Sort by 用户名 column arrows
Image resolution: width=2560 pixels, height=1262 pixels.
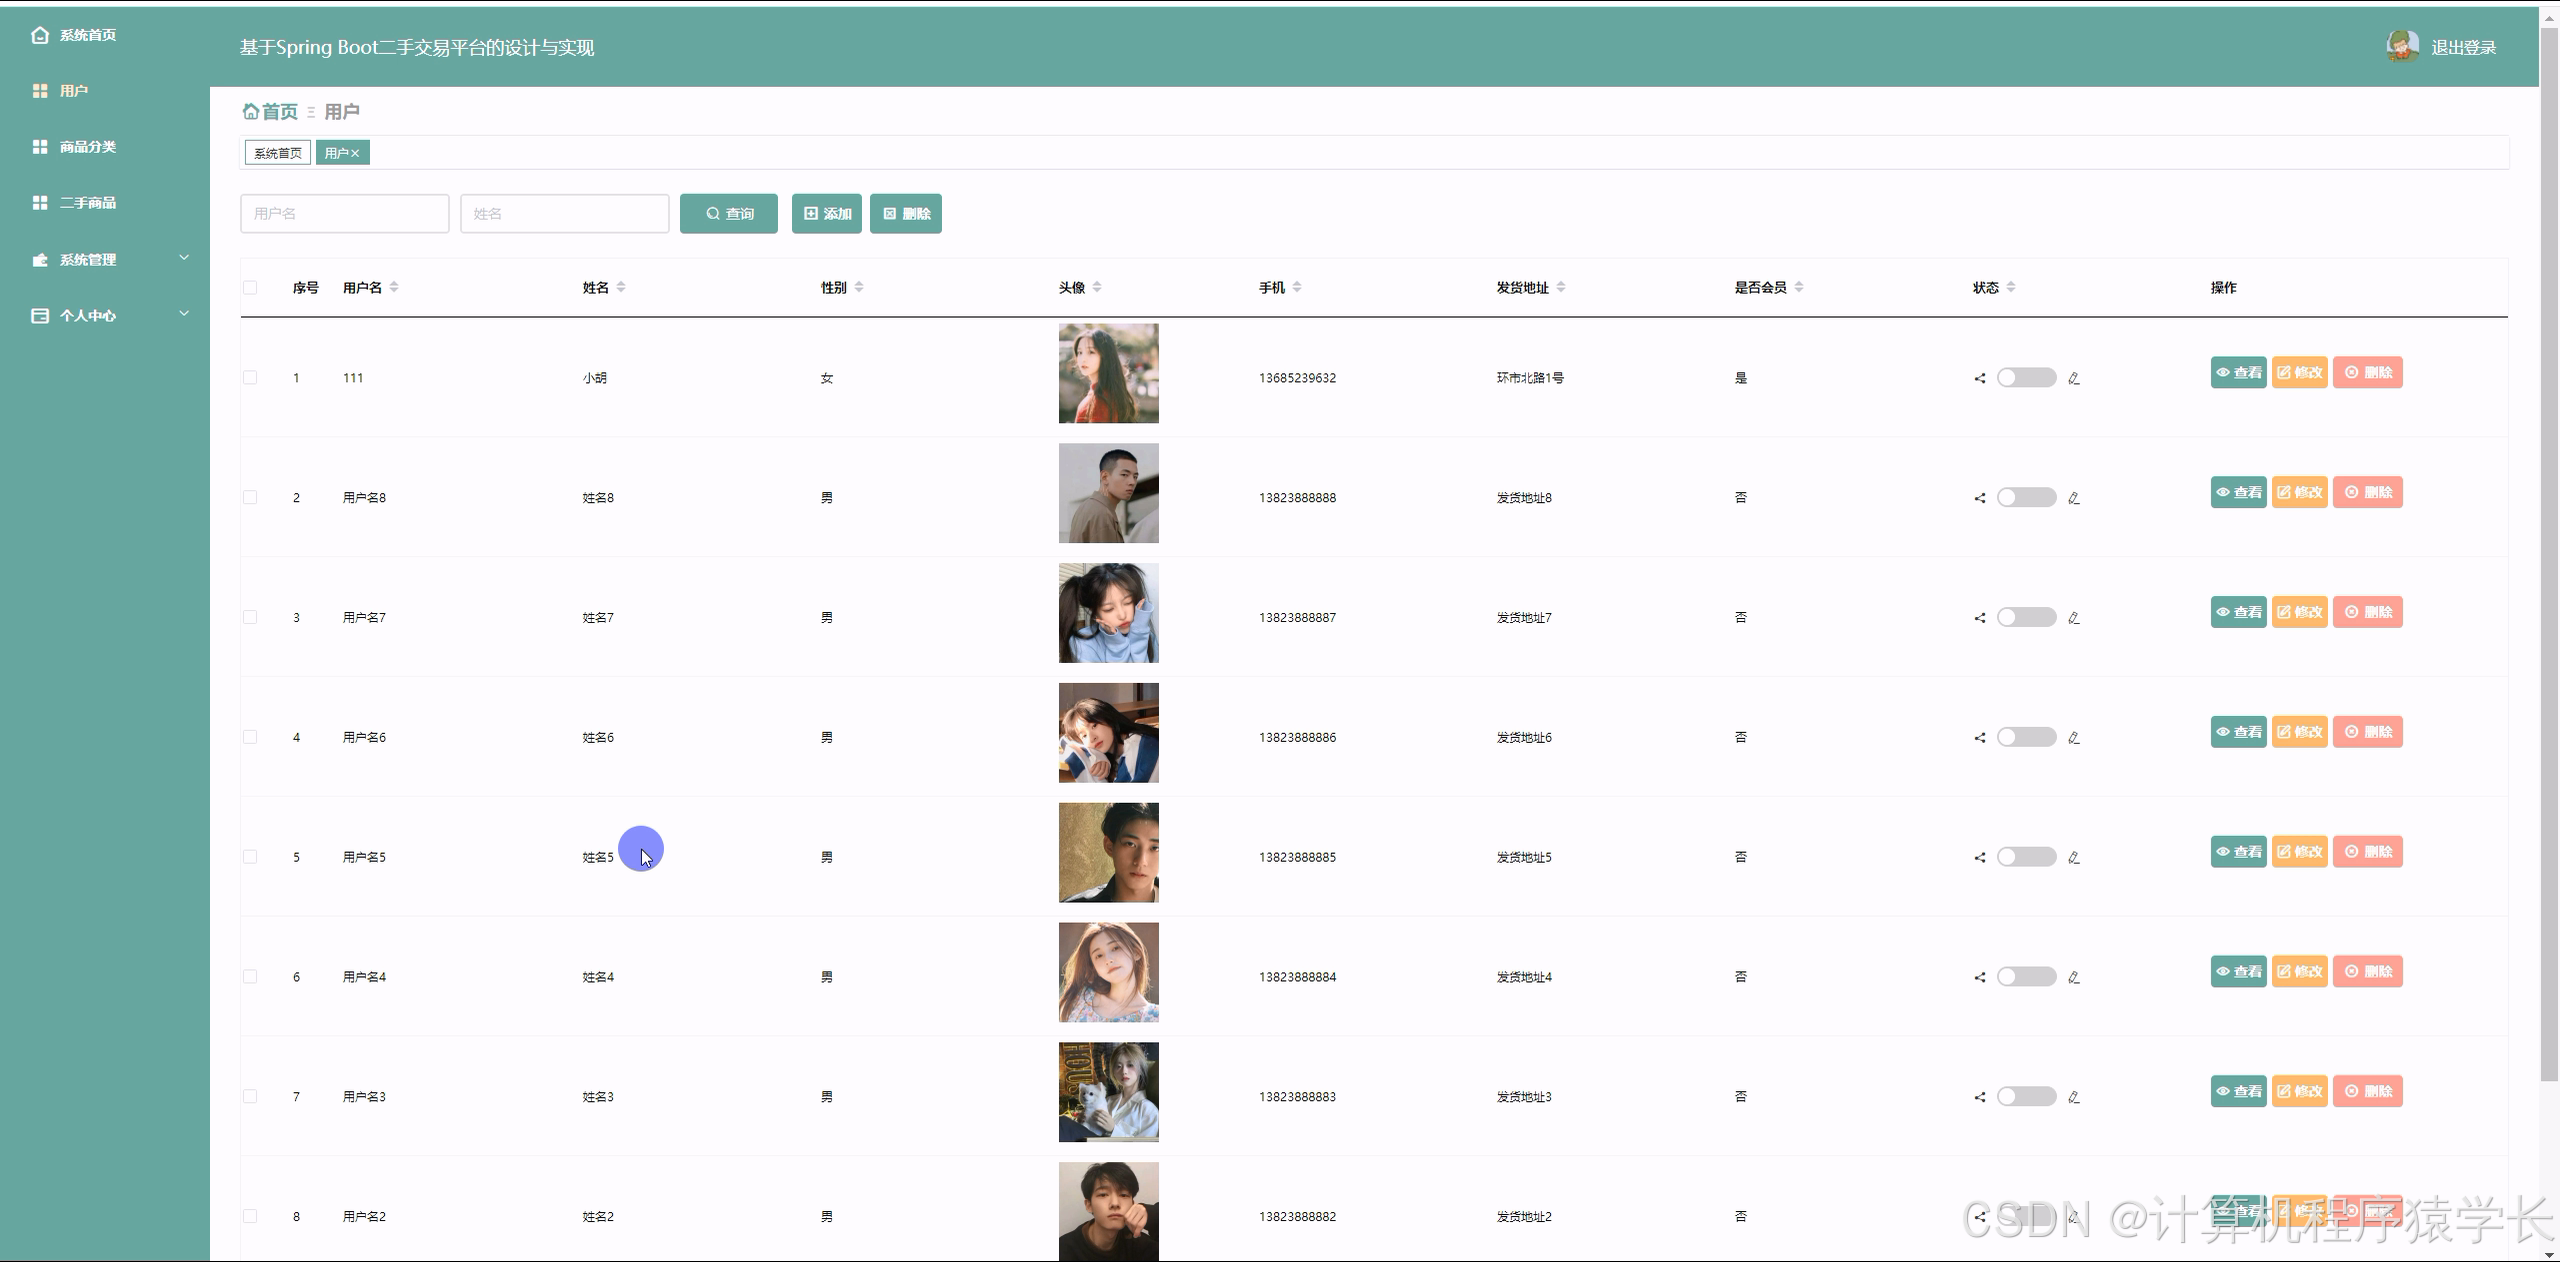point(394,287)
